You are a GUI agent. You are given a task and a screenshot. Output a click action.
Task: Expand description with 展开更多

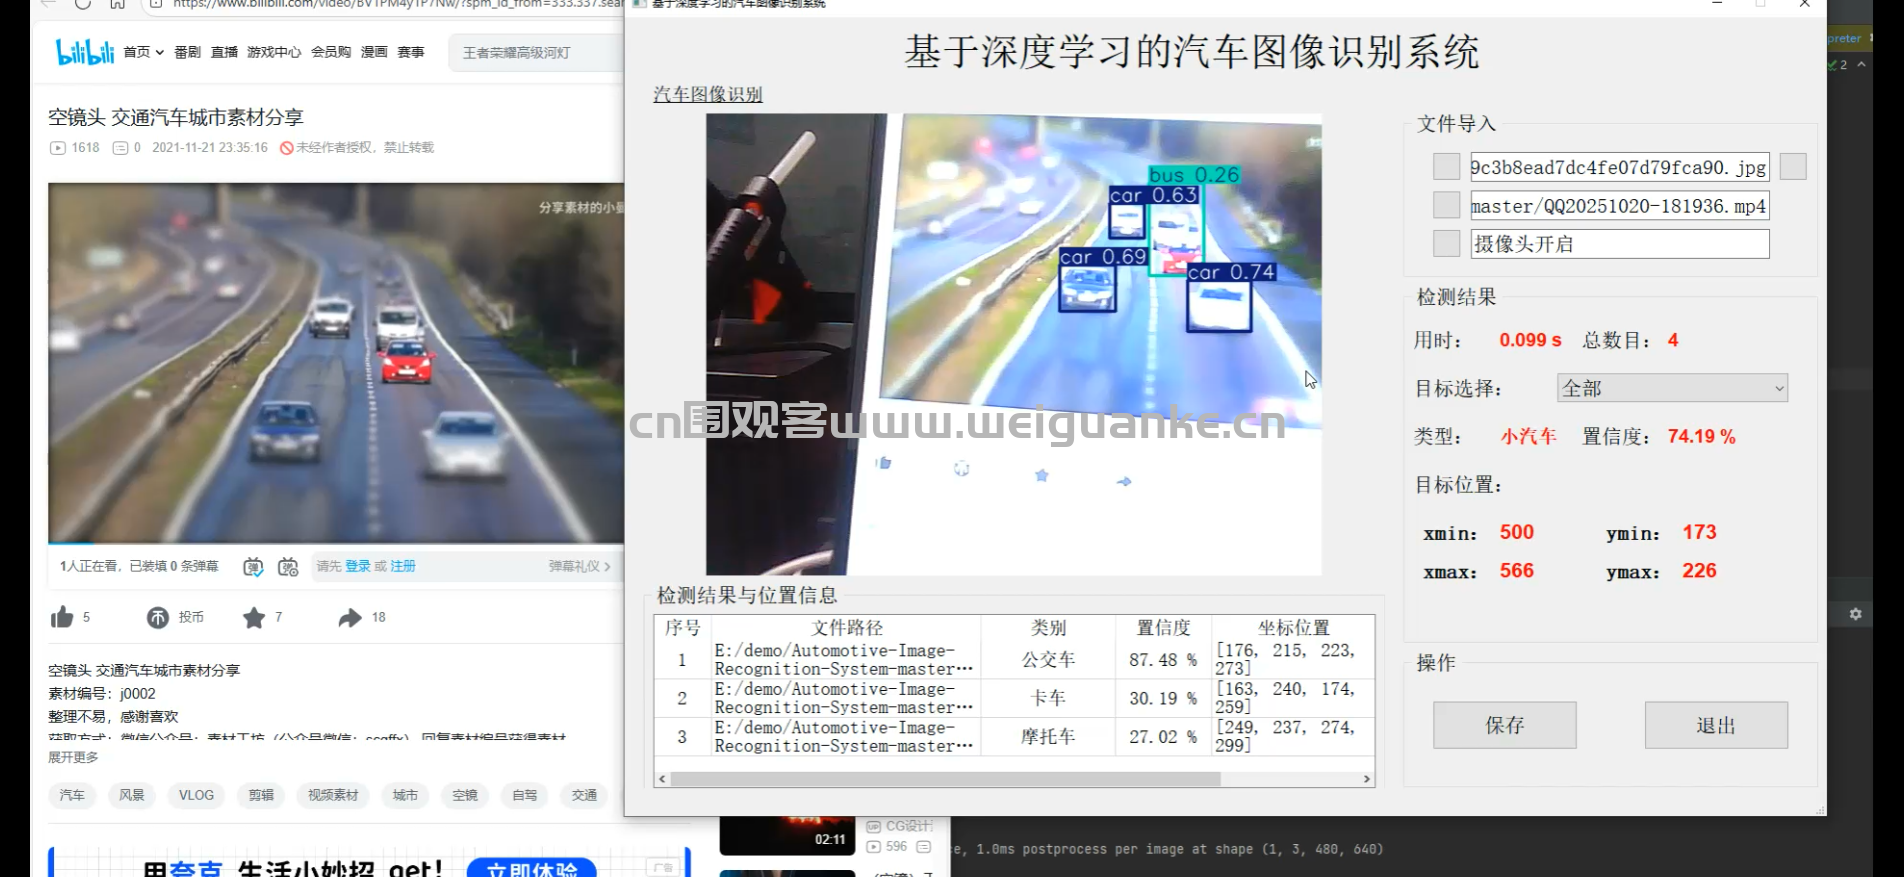pos(73,757)
